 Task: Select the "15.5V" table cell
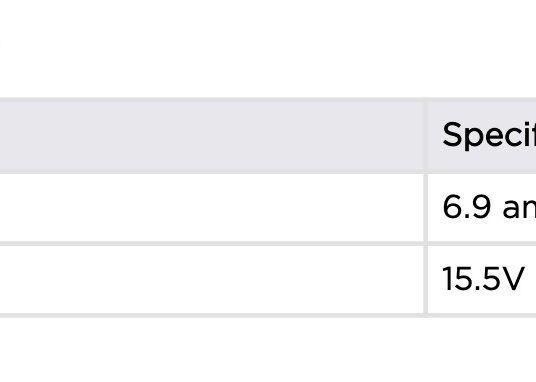click(x=482, y=279)
